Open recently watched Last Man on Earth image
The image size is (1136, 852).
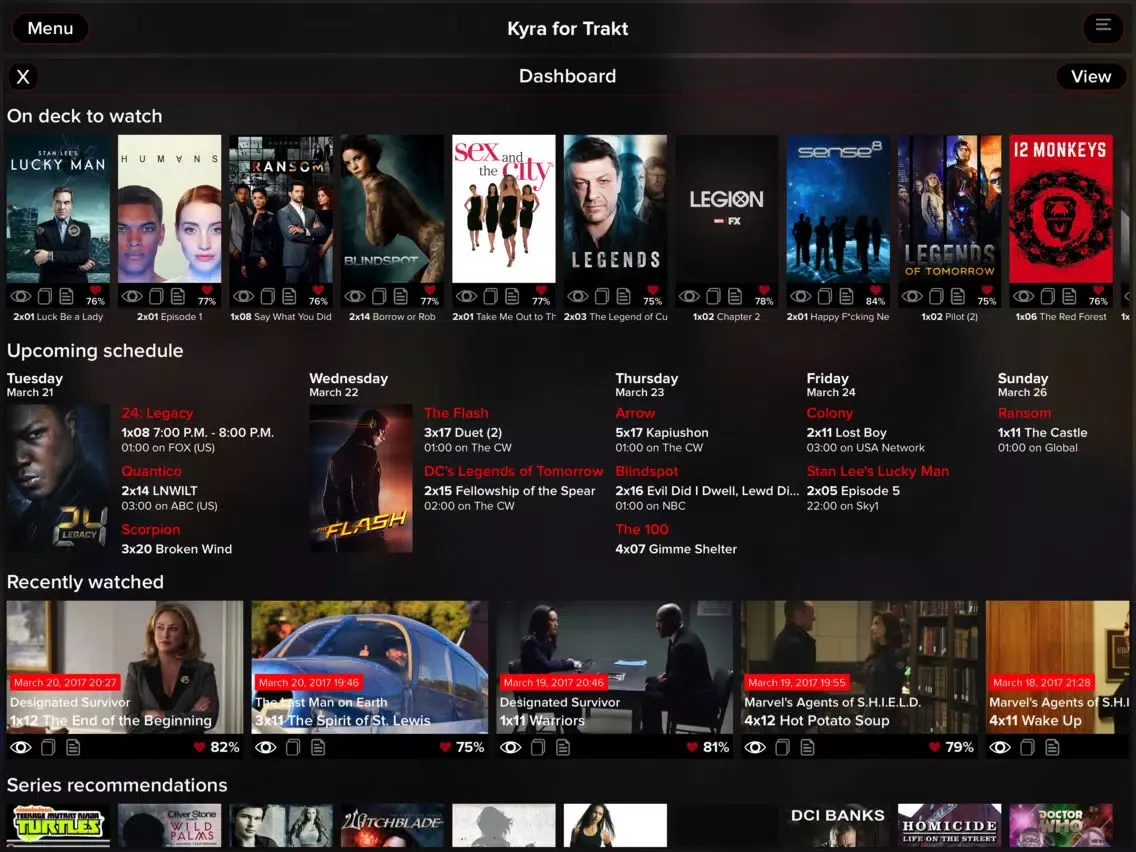(369, 667)
